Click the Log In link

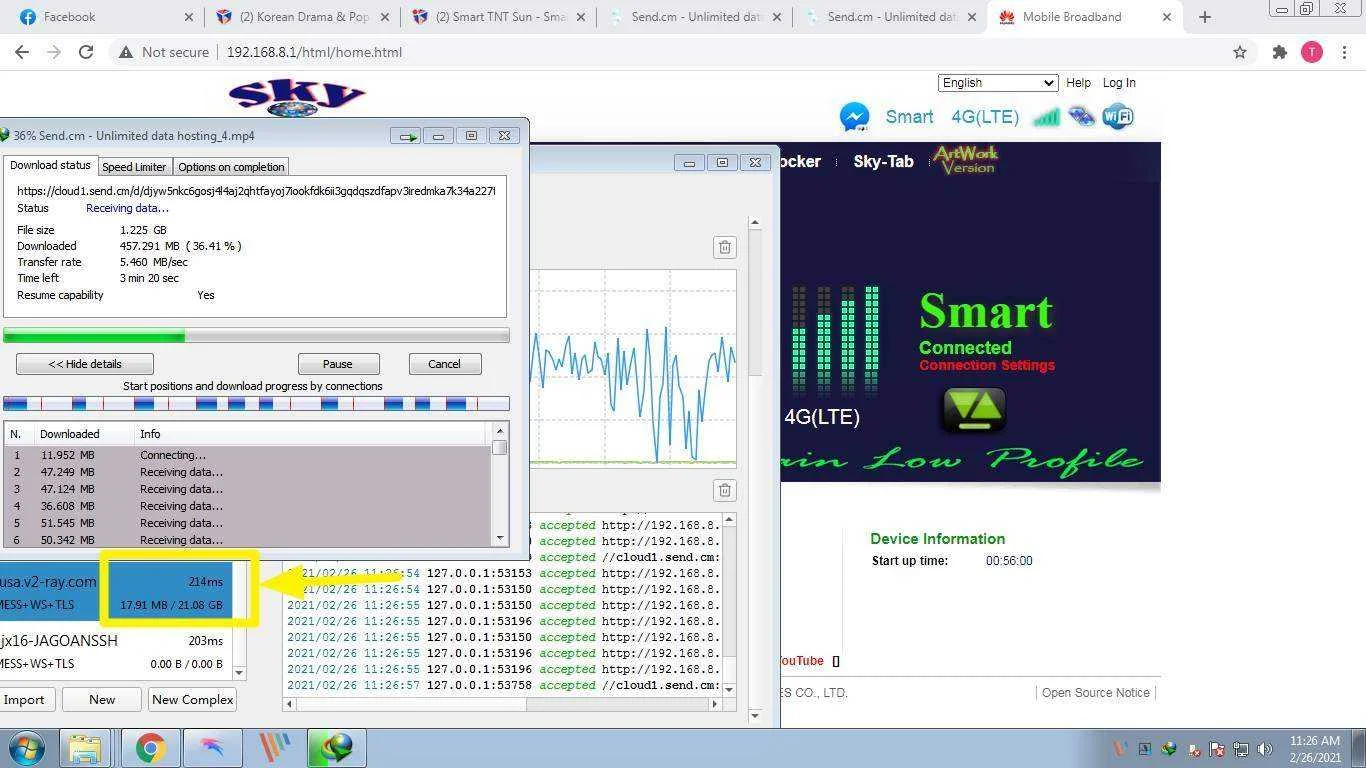point(1119,83)
